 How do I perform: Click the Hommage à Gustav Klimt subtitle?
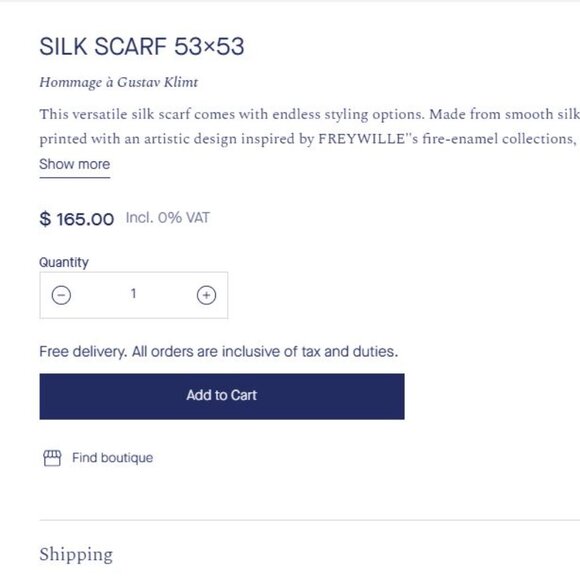tap(119, 82)
